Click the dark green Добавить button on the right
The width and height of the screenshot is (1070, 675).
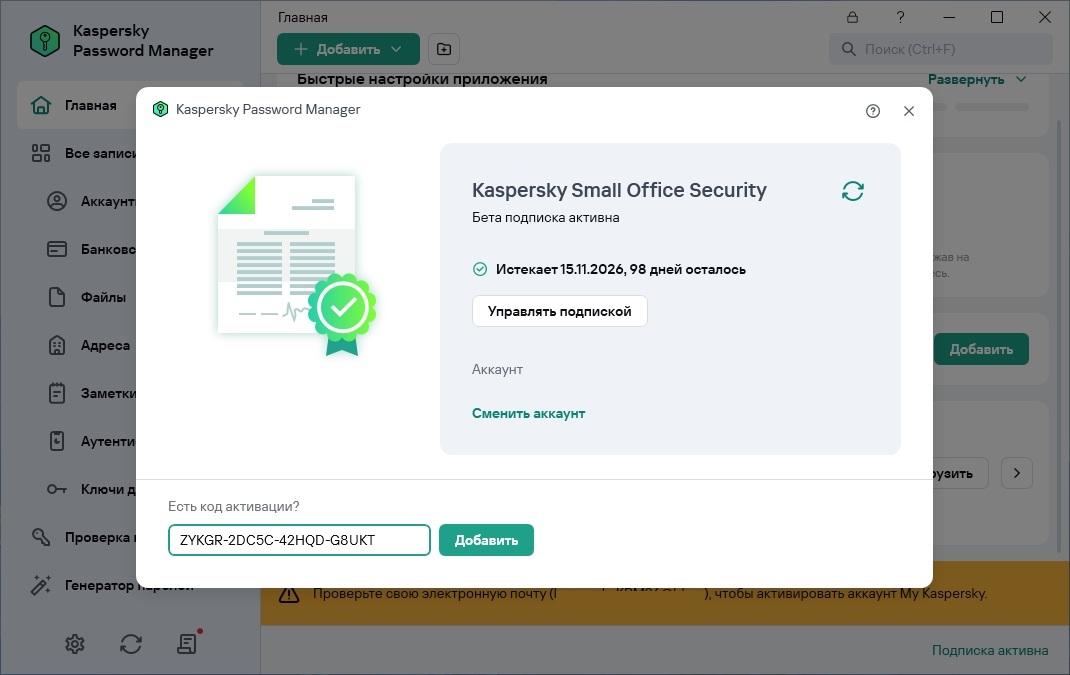[x=981, y=349]
